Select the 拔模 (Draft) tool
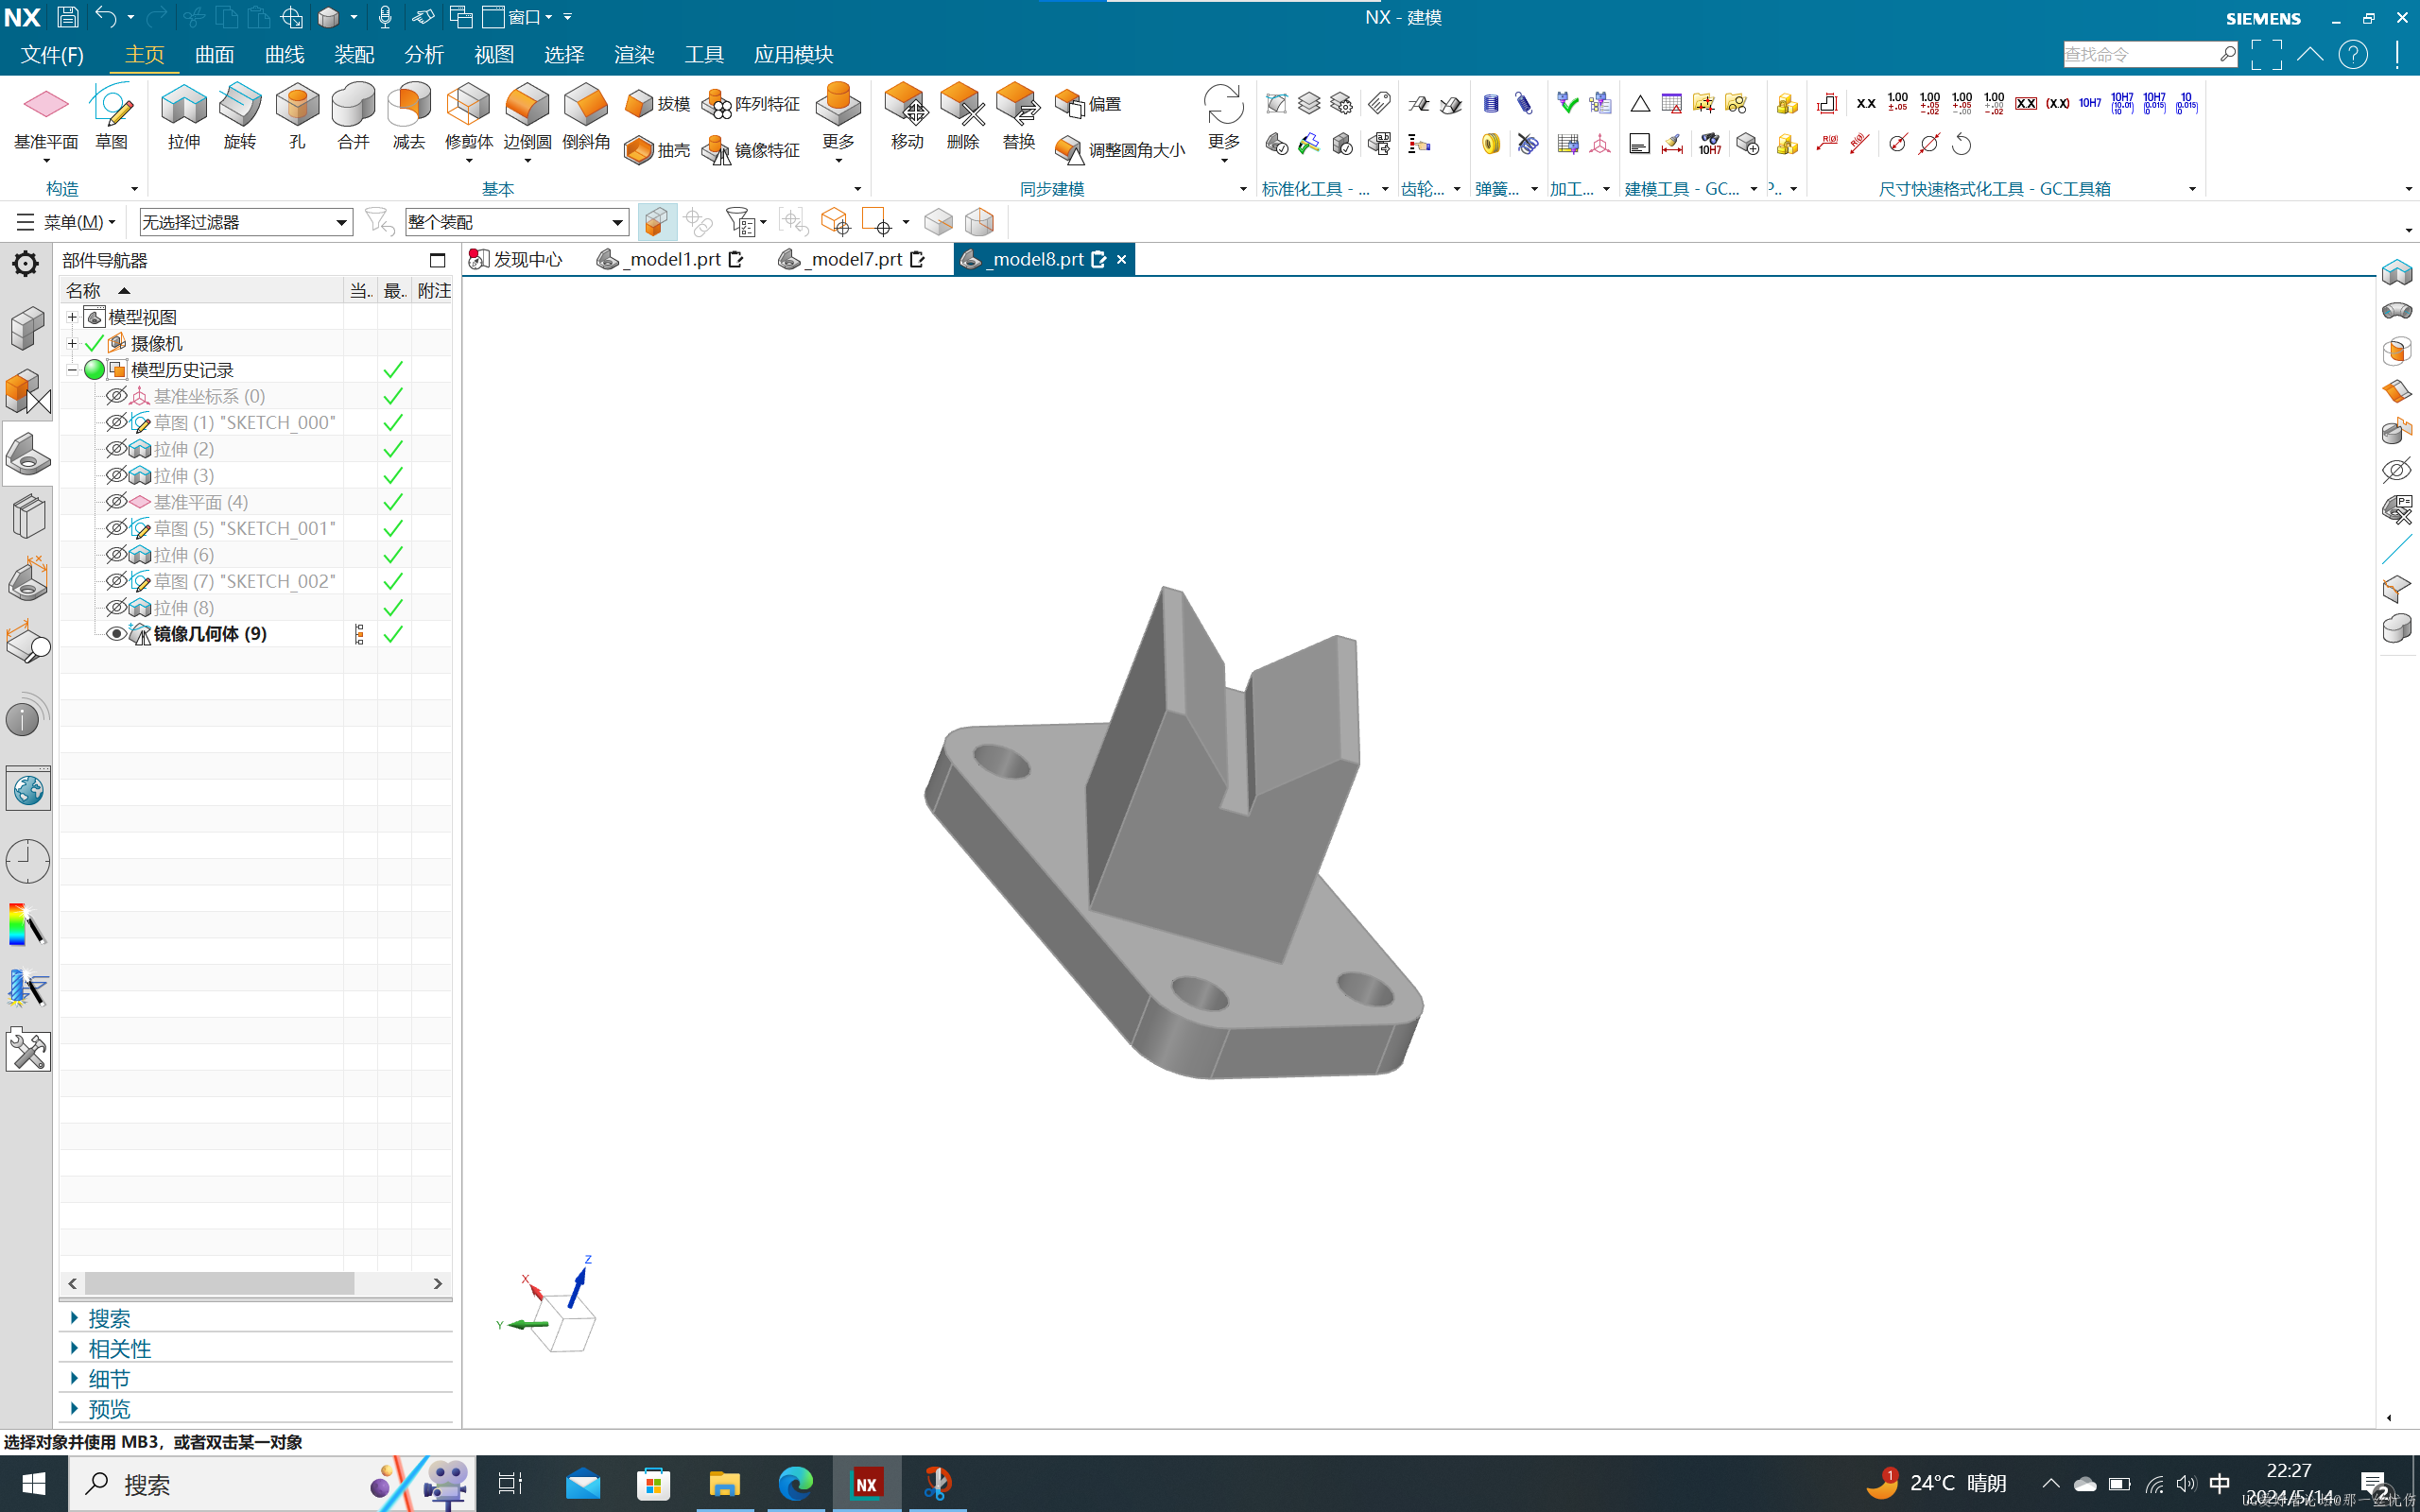The height and width of the screenshot is (1512, 2420). (x=657, y=104)
